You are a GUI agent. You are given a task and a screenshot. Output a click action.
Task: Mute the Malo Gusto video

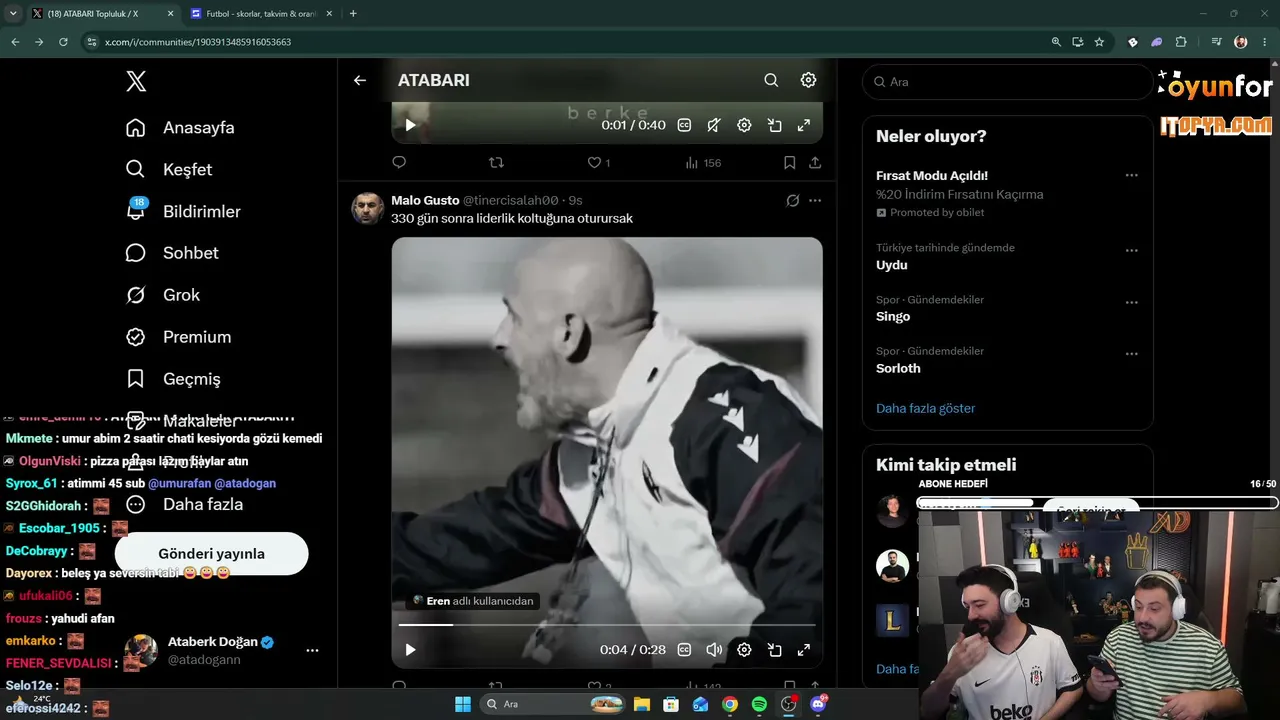714,649
